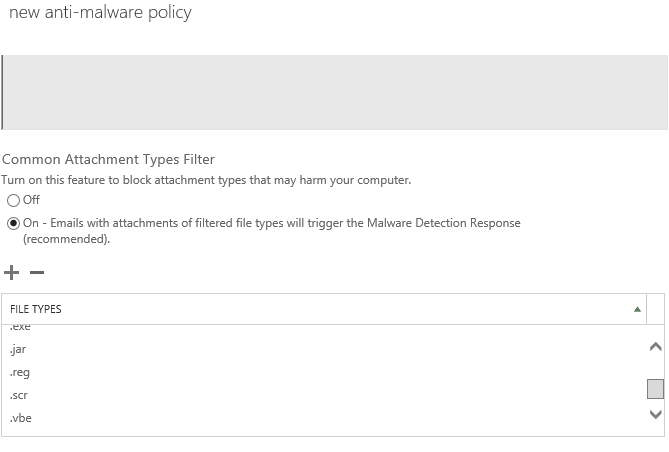This screenshot has height=452, width=669.
Task: Select the .jar file type entry
Action: coord(19,349)
